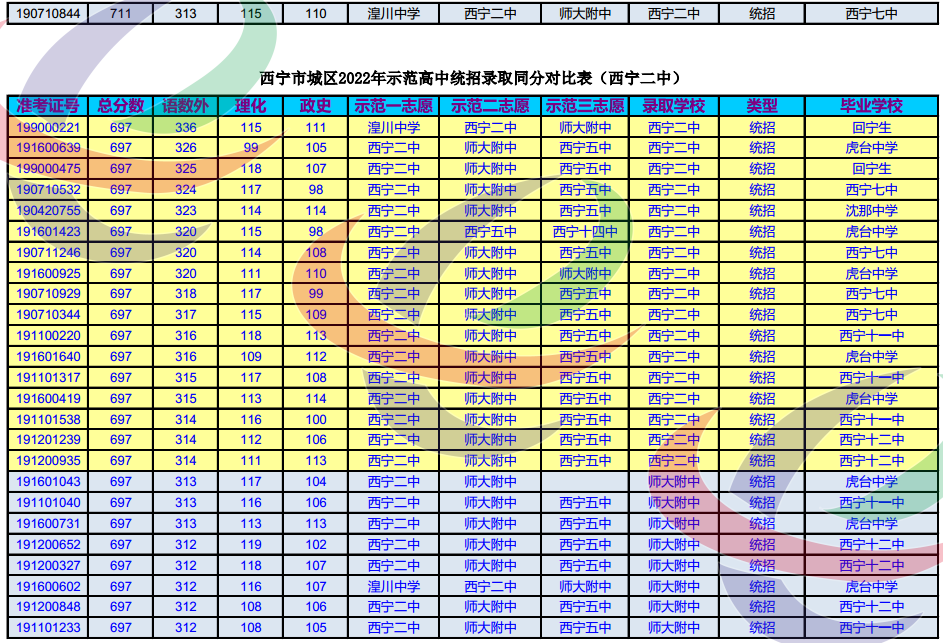Click the 语数外 column header

click(x=186, y=106)
